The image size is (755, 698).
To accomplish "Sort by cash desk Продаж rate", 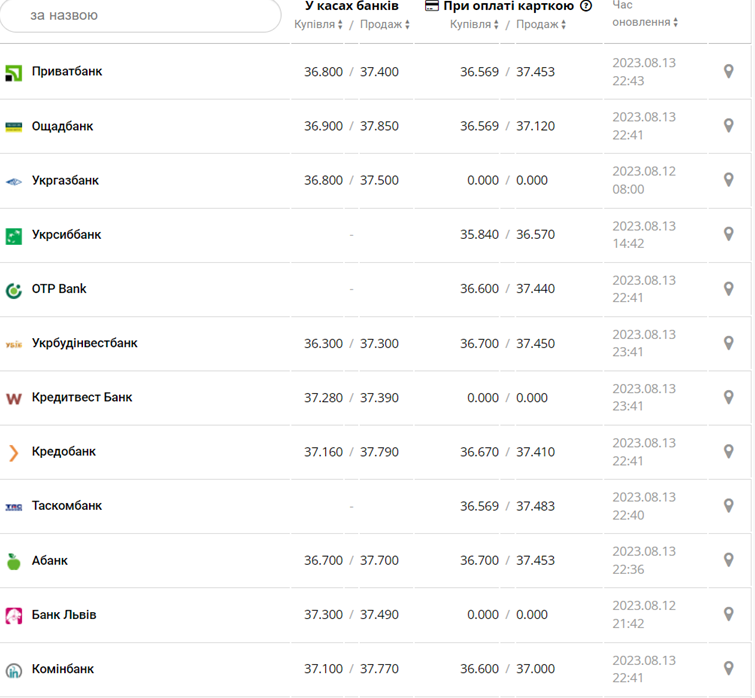I will click(x=385, y=24).
